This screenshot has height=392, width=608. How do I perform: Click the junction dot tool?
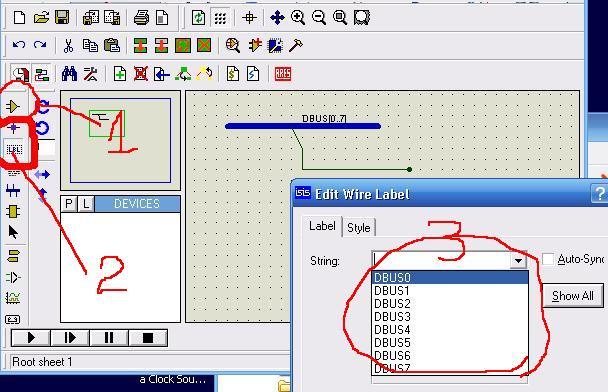14,128
